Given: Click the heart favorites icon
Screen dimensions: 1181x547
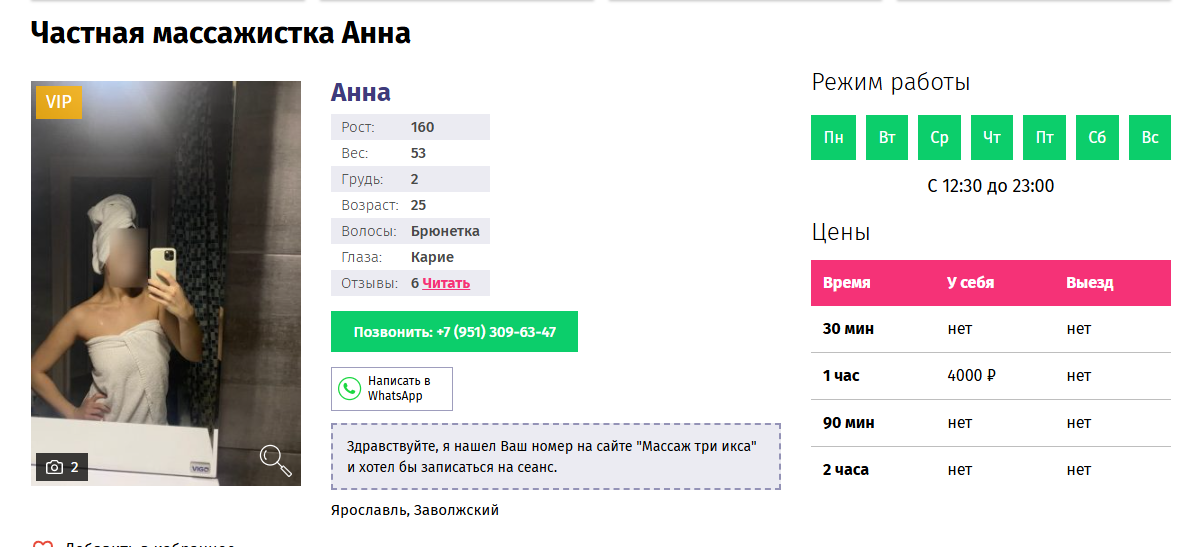Looking at the screenshot, I should point(42,544).
